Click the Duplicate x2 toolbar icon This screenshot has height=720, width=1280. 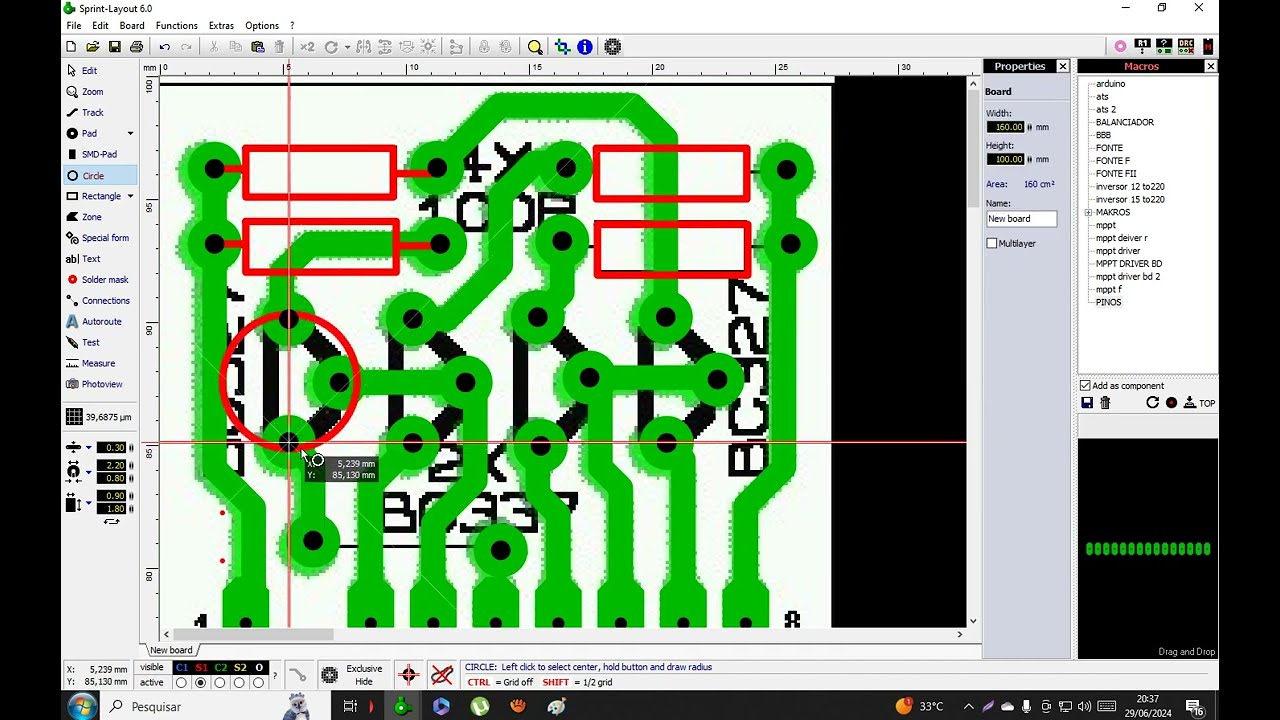307,46
